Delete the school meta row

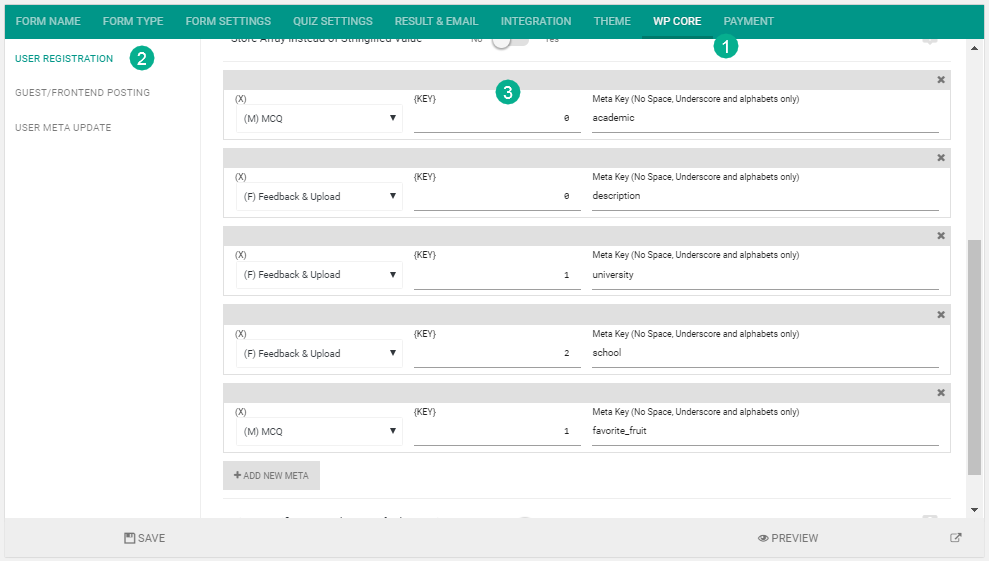940,315
